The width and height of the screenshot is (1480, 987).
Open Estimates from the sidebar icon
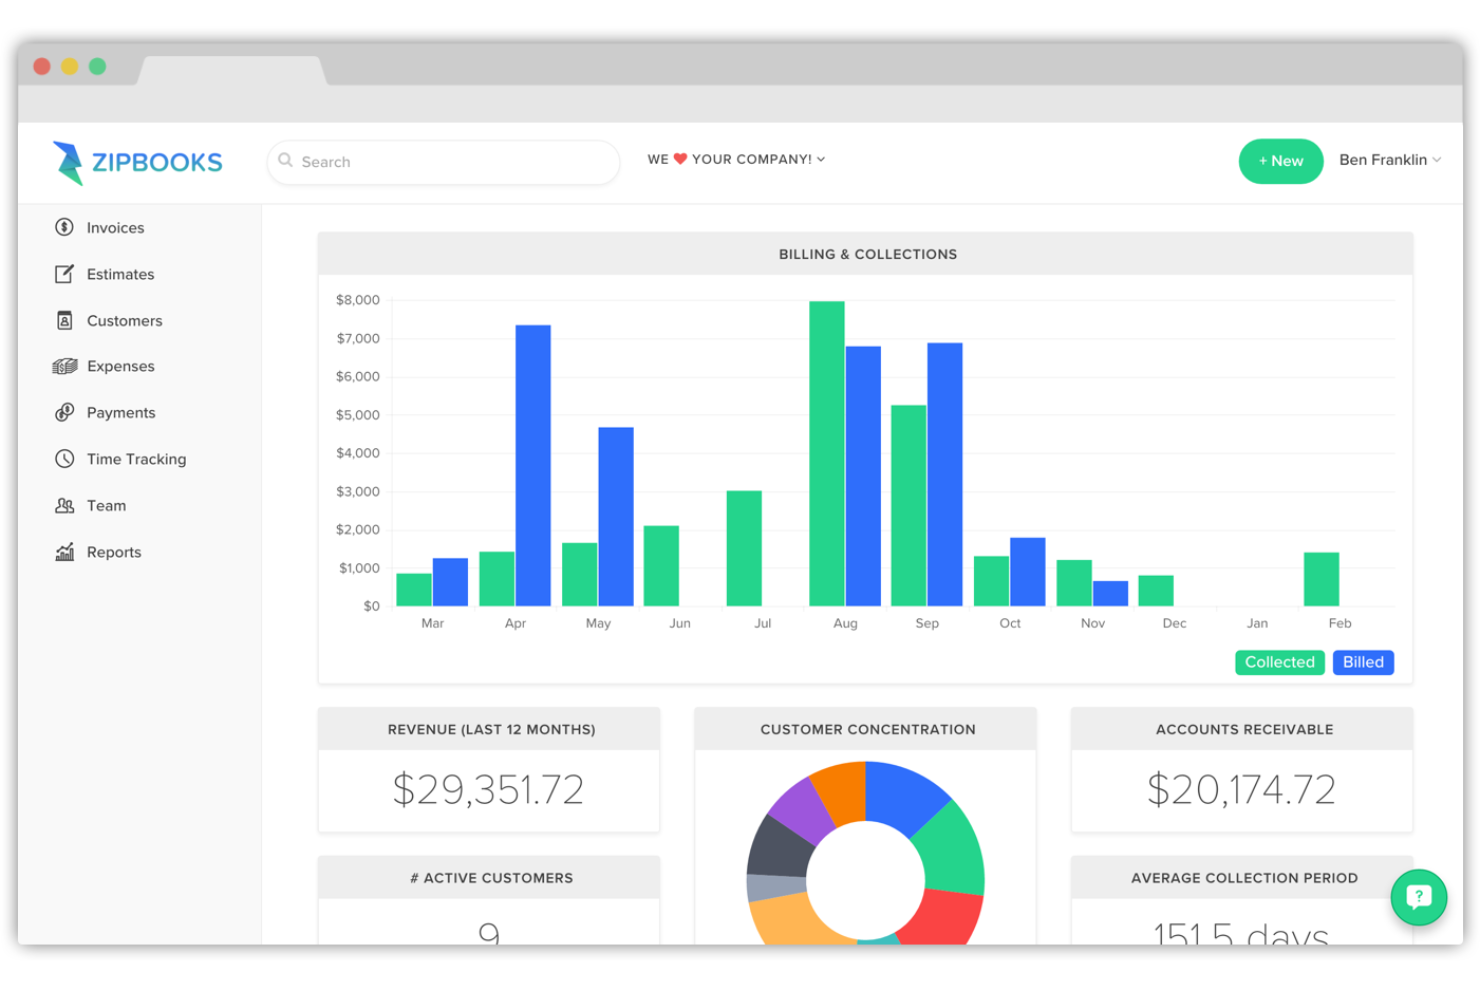point(63,274)
